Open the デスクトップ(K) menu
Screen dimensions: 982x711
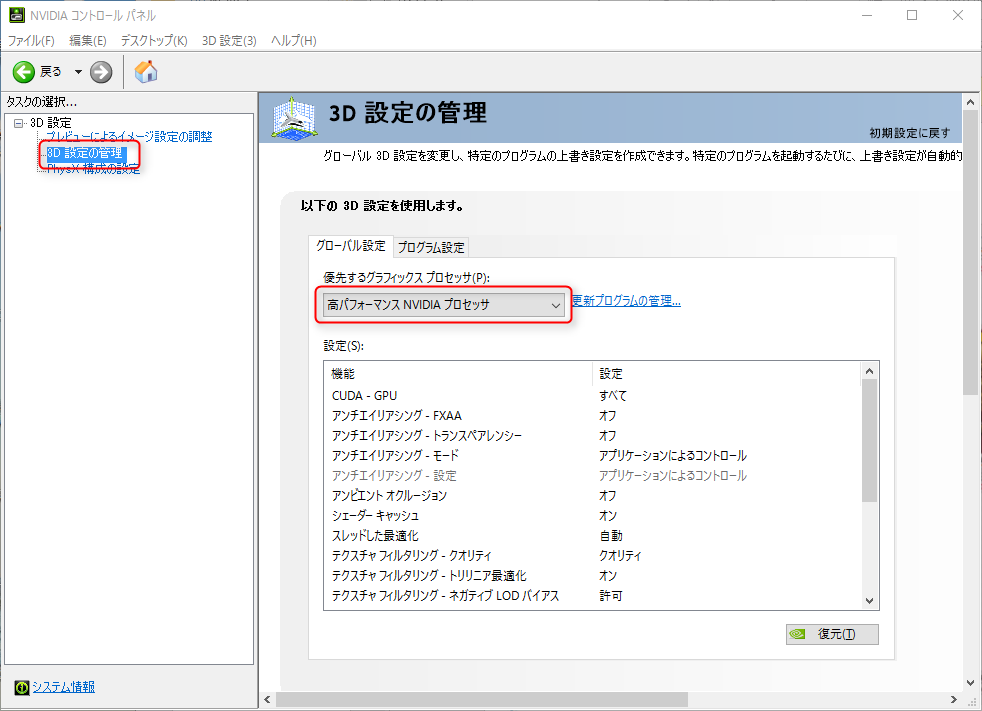tap(154, 41)
